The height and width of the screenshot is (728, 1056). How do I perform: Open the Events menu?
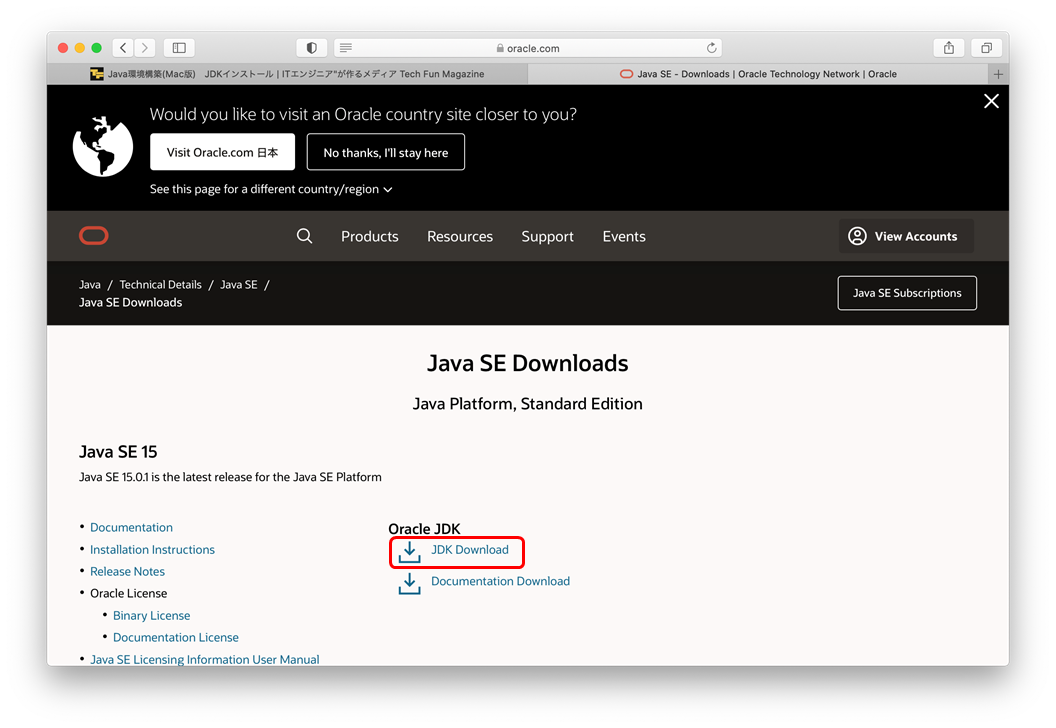coord(624,236)
